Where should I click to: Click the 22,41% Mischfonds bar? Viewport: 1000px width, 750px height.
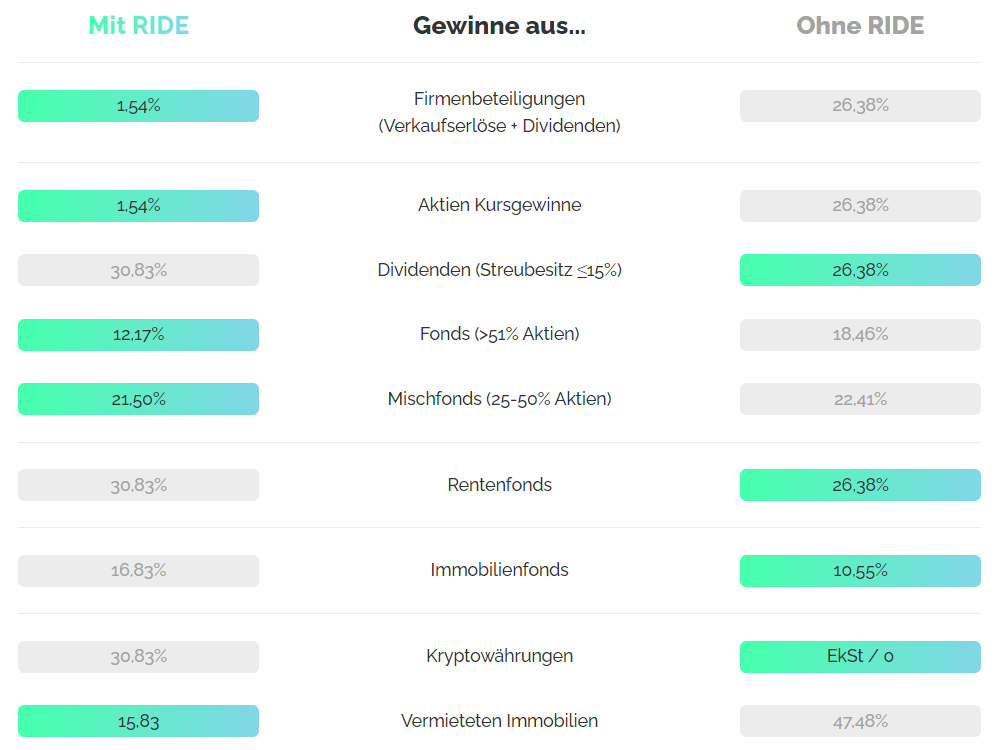pyautogui.click(x=860, y=399)
